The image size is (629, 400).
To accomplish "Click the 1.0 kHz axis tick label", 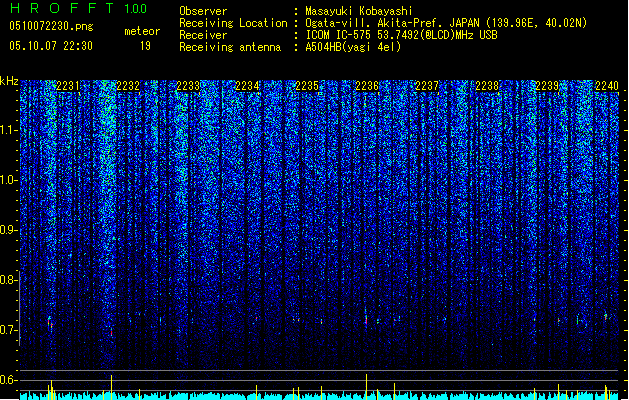I will (9, 180).
